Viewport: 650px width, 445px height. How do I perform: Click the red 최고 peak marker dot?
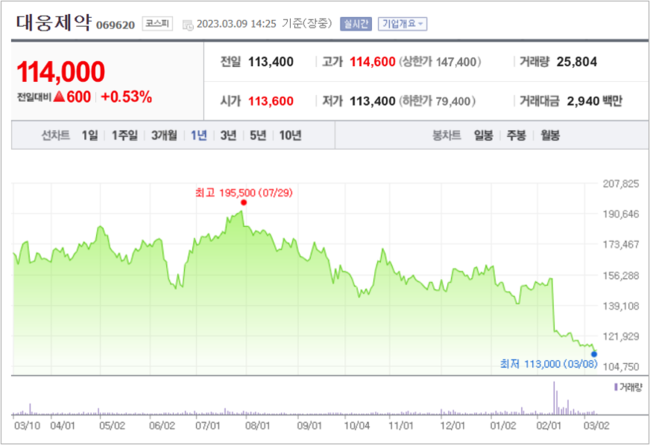[x=243, y=202]
